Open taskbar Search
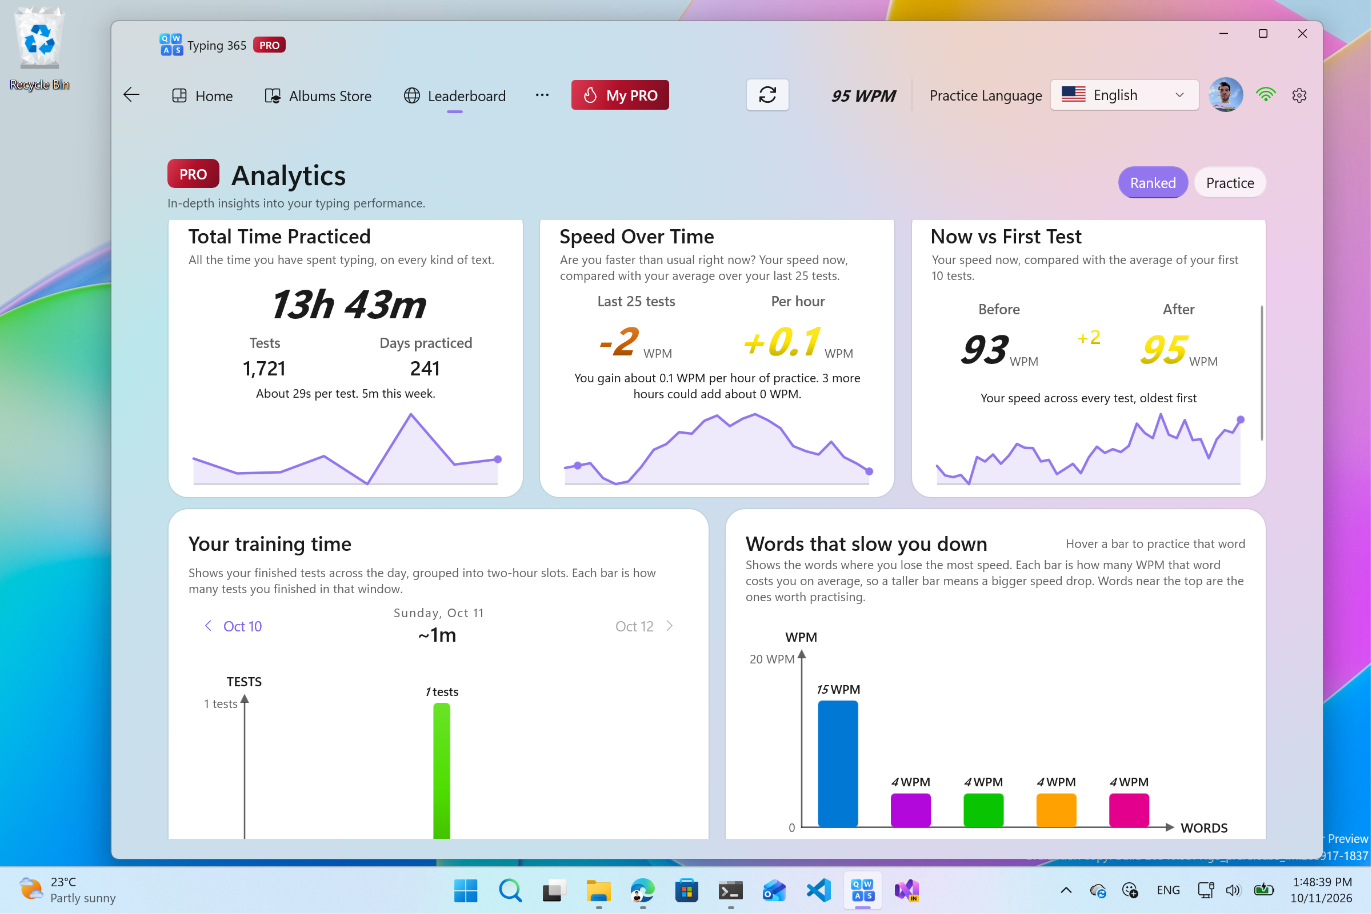Image resolution: width=1371 pixels, height=914 pixels. tap(510, 890)
